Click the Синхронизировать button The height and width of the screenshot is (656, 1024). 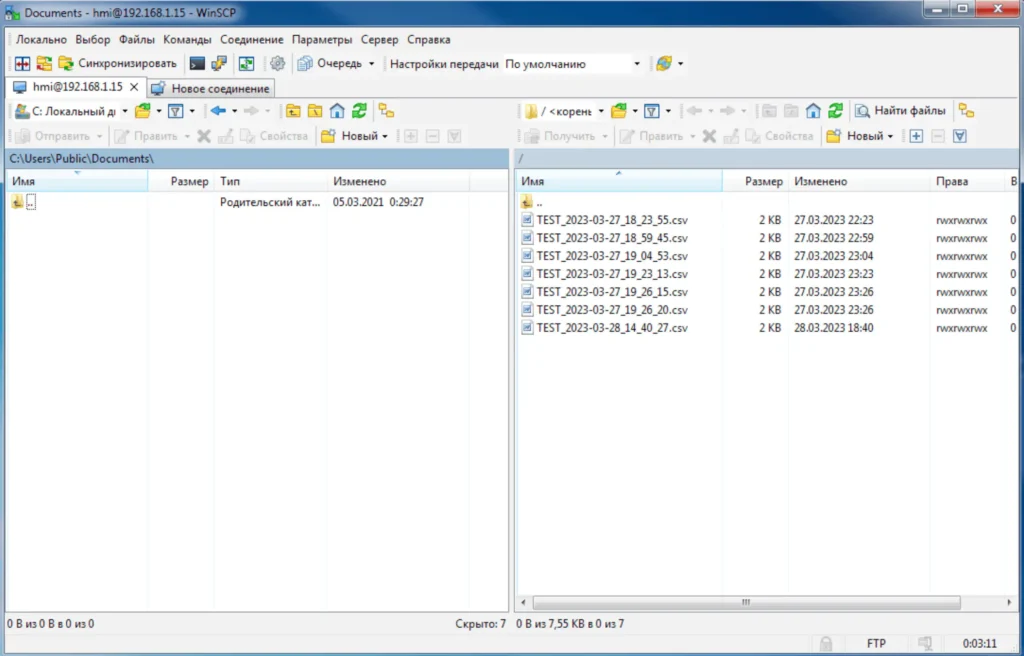click(x=118, y=63)
